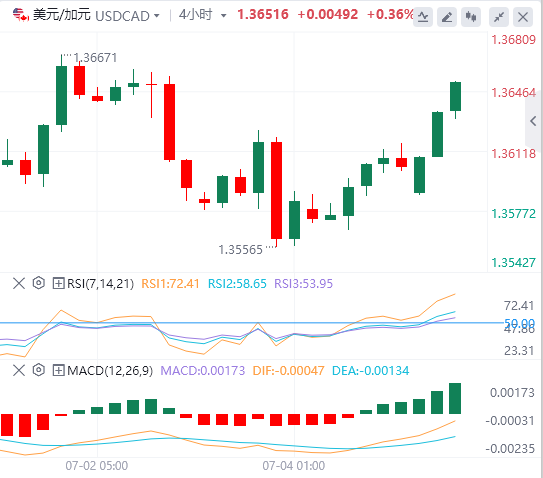The height and width of the screenshot is (478, 543).
Task: Open the USDCAD symbol dropdown
Action: click(x=127, y=16)
